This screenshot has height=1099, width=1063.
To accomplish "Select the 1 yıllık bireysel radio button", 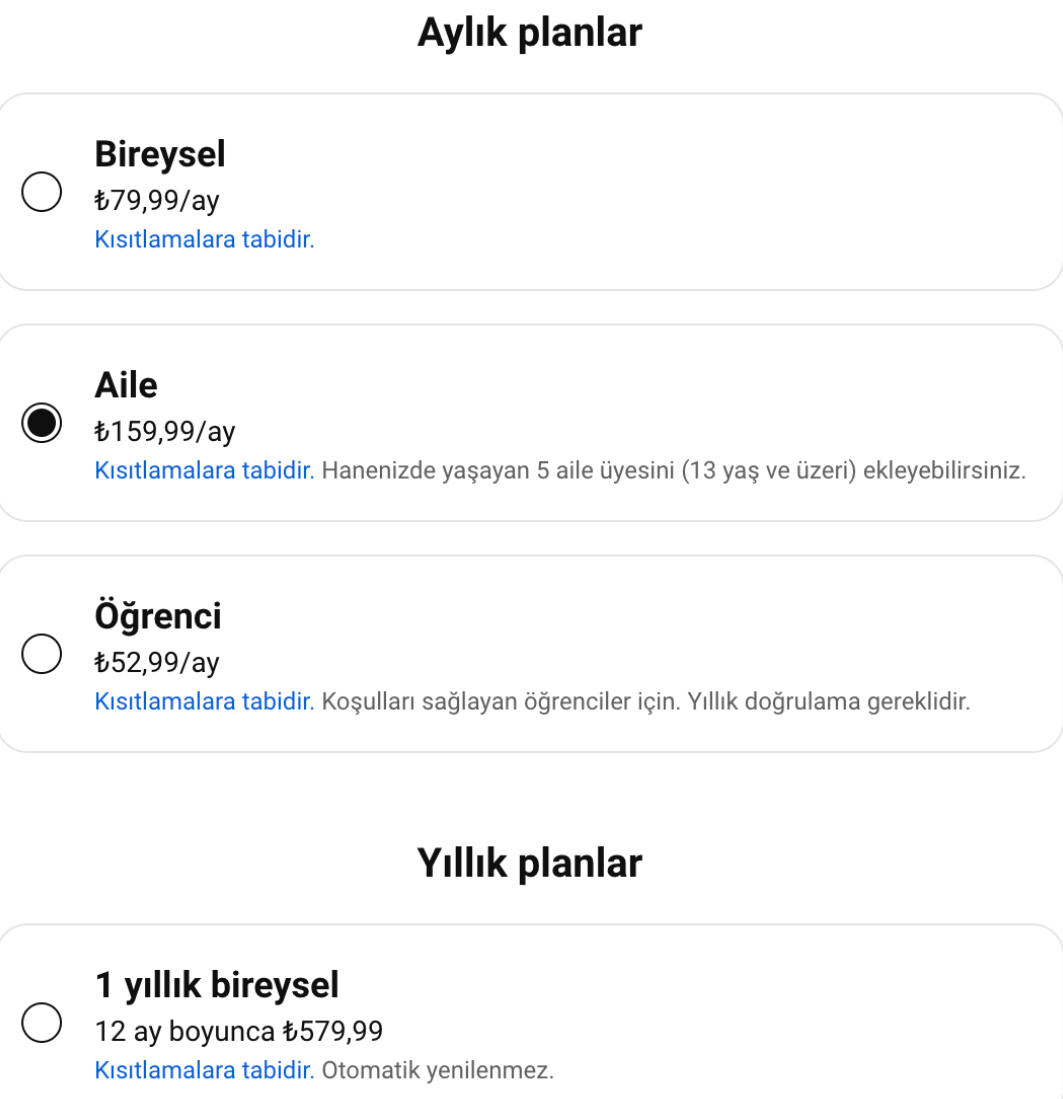I will (41, 1023).
